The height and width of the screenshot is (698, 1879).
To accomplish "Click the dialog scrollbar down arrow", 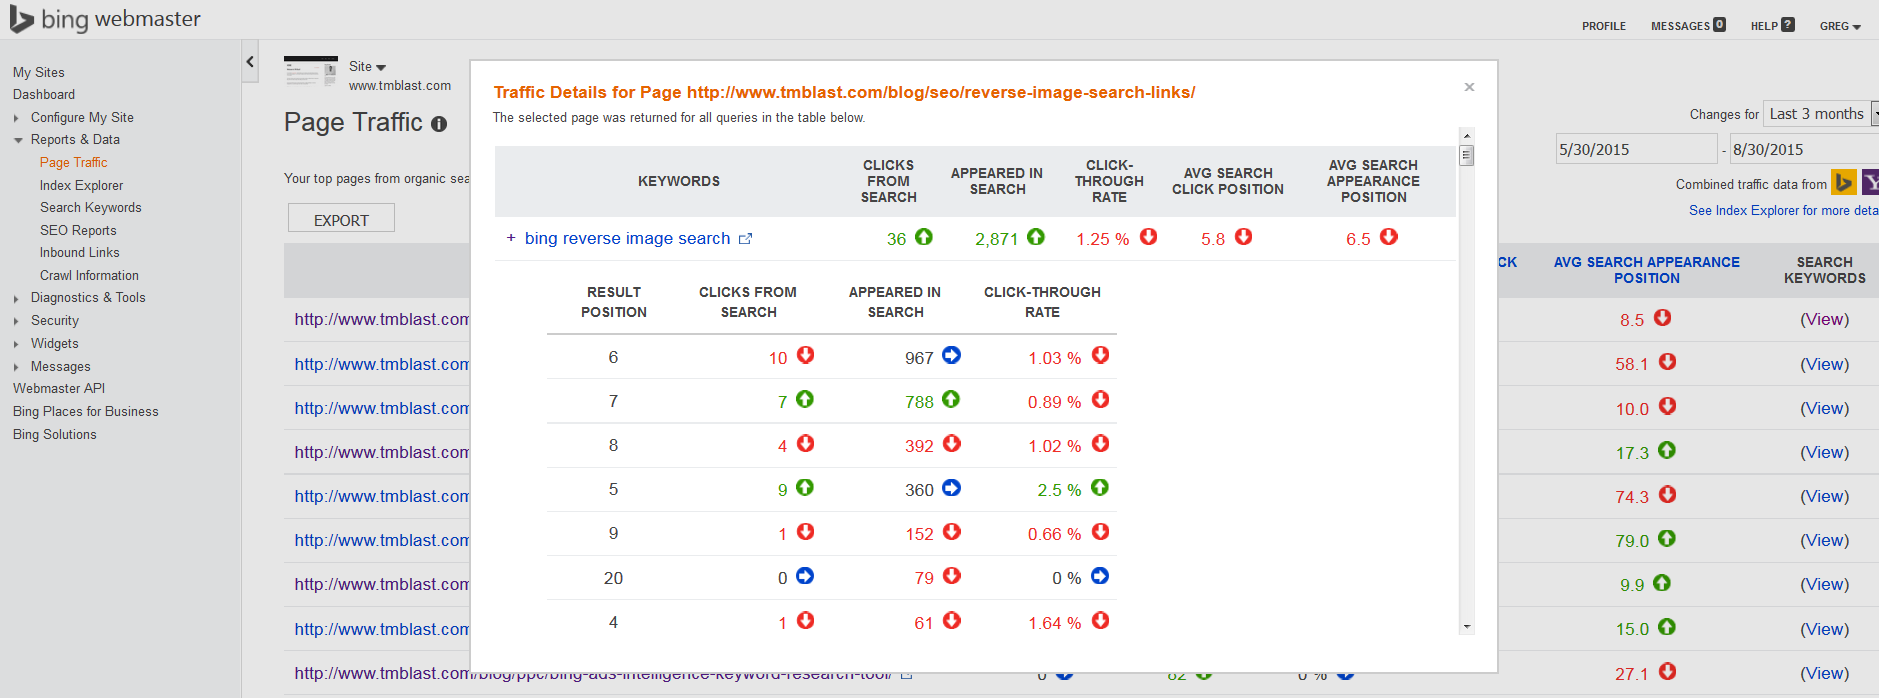I will click(1466, 627).
